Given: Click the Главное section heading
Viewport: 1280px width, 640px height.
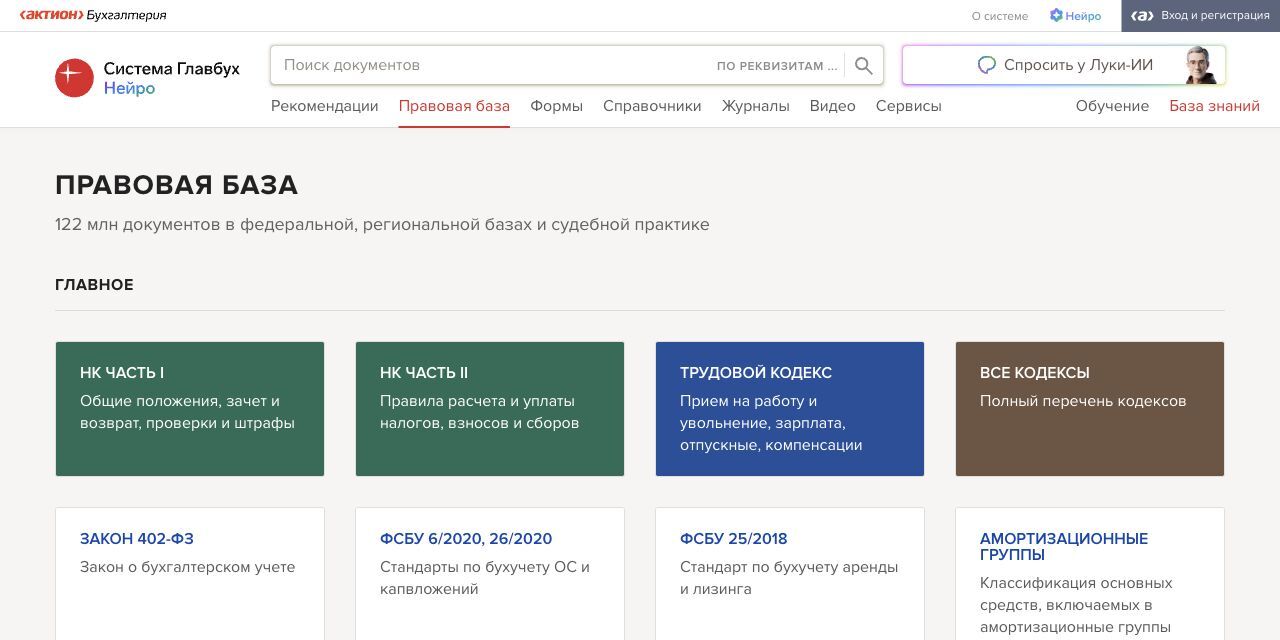Looking at the screenshot, I should point(94,285).
